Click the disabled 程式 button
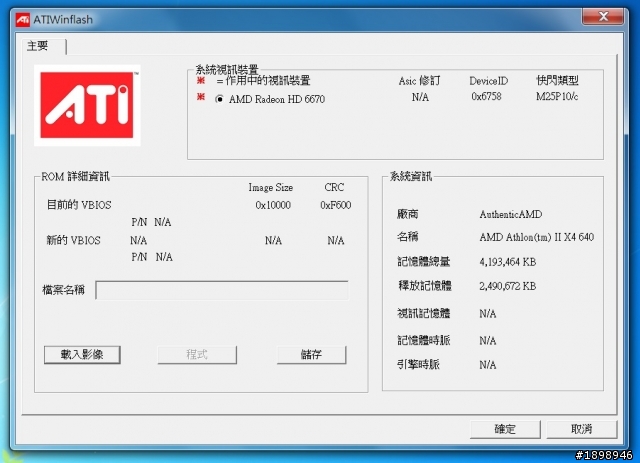The height and width of the screenshot is (463, 640). [x=197, y=354]
